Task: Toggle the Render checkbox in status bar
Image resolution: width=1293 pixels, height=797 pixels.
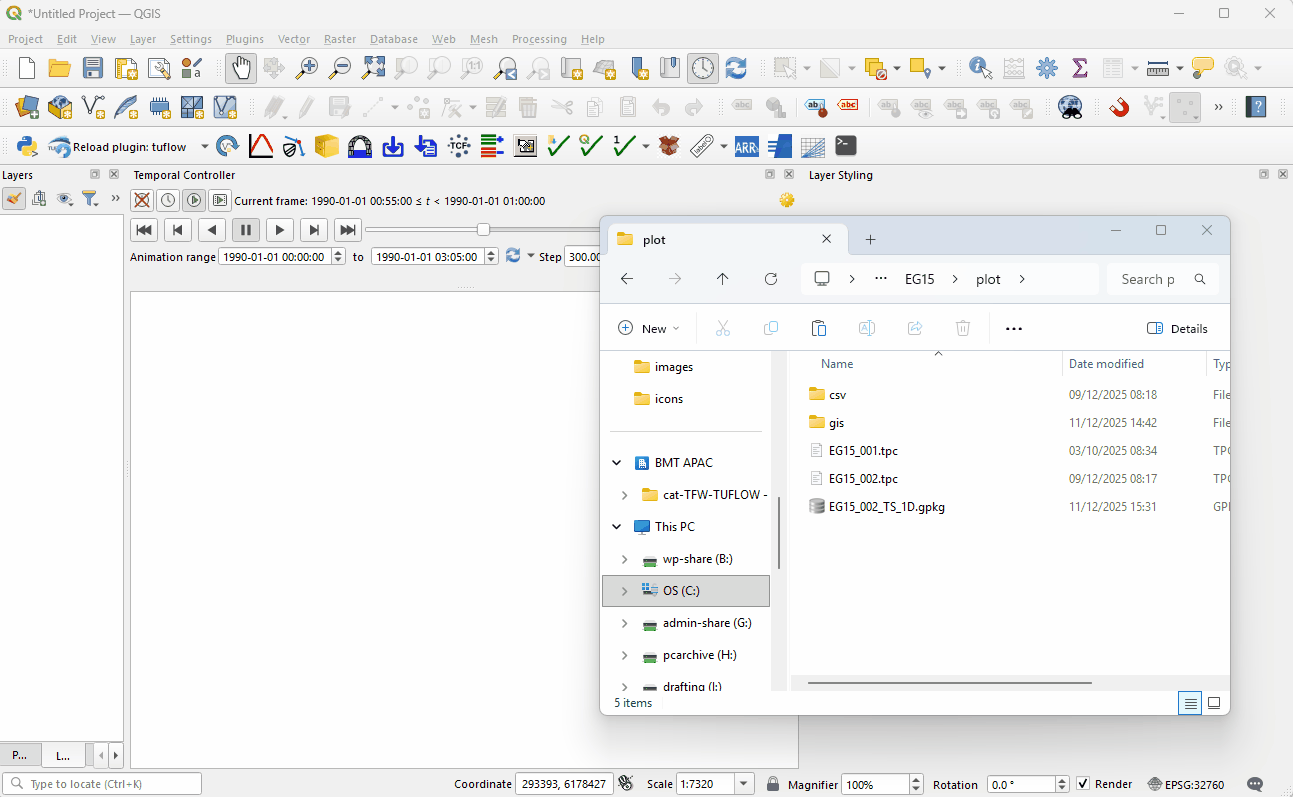Action: point(1084,784)
